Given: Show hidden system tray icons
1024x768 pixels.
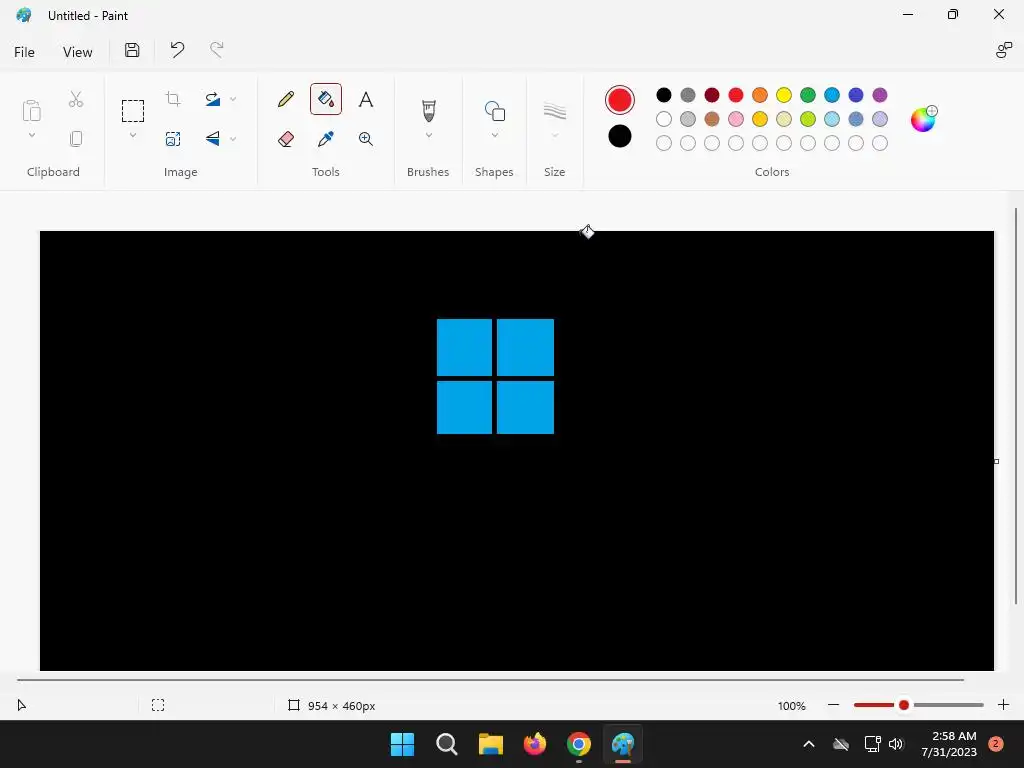Looking at the screenshot, I should point(808,744).
